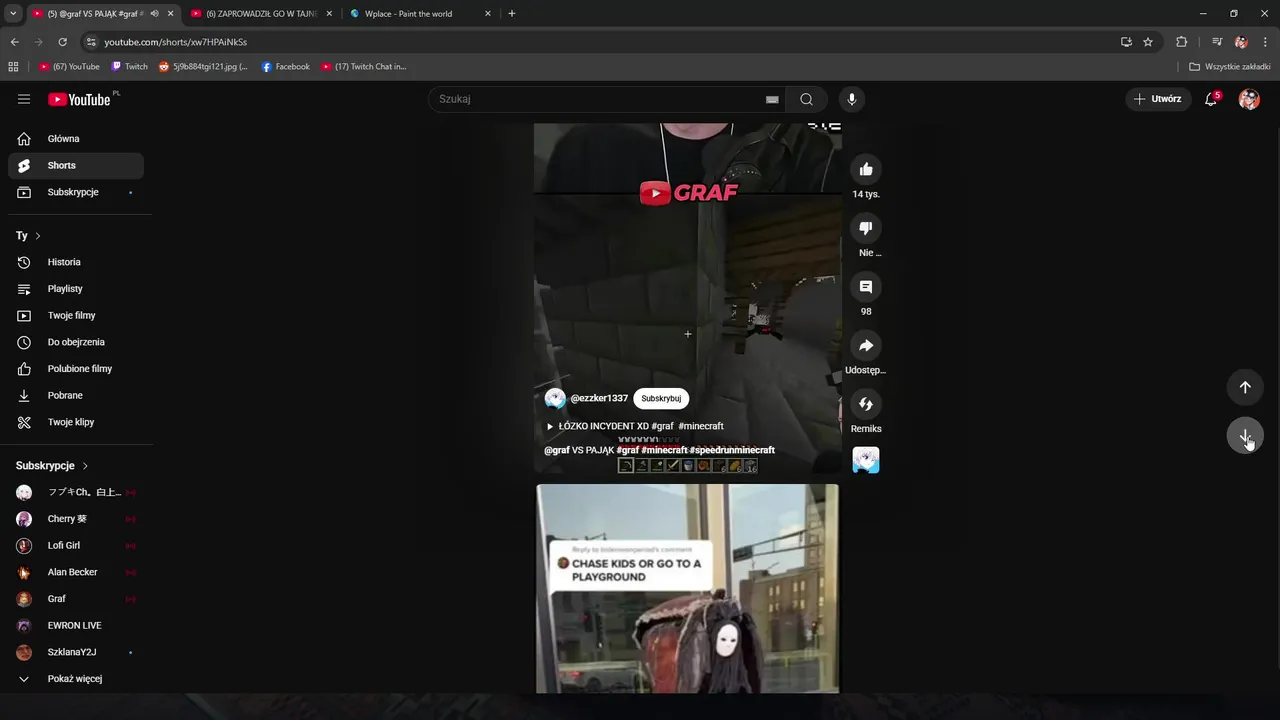Viewport: 1280px width, 720px height.
Task: Open the (17) Twitch Chat bookmark
Action: tap(363, 67)
